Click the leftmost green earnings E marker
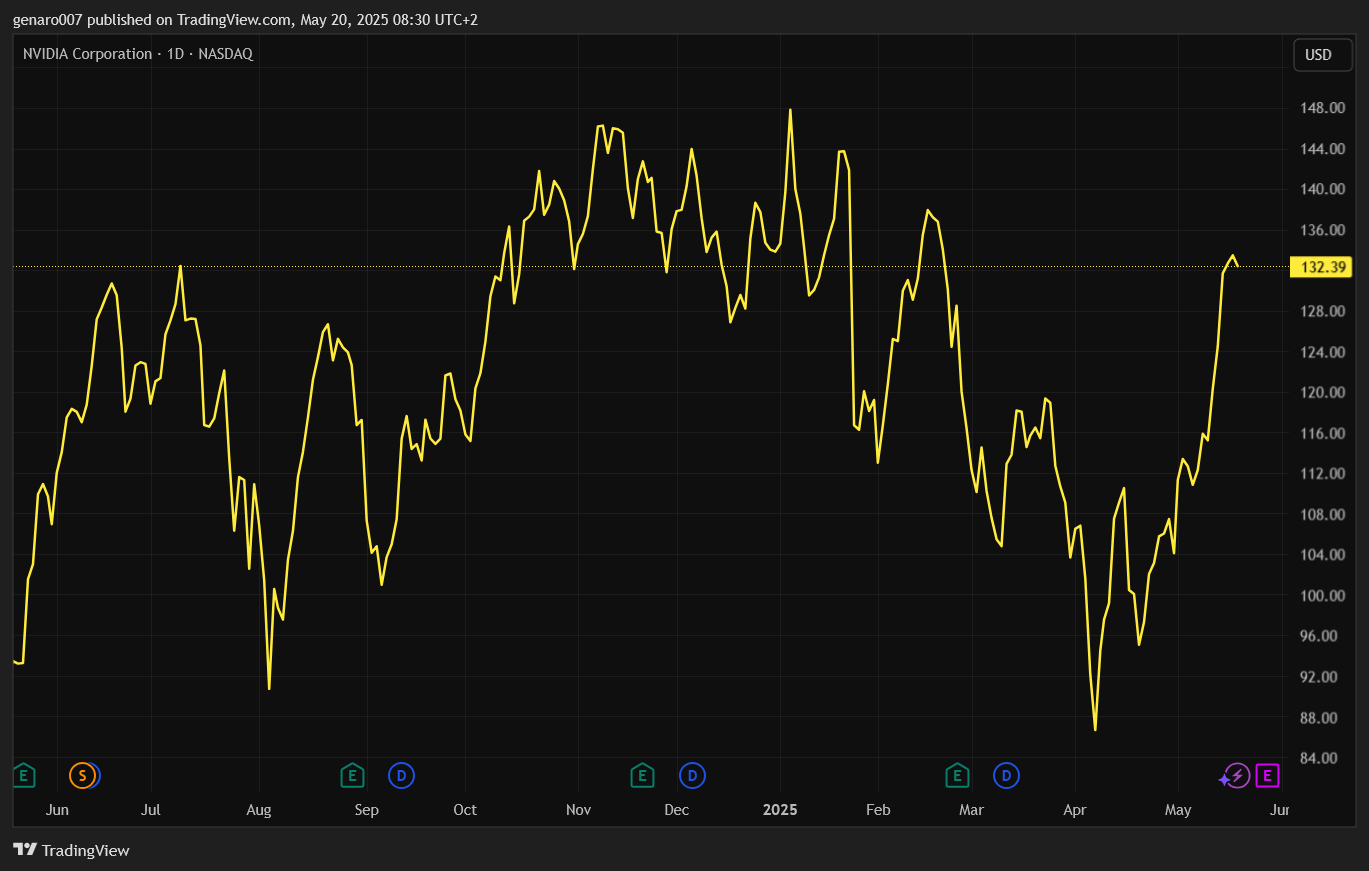Viewport: 1369px width, 871px height. coord(24,775)
